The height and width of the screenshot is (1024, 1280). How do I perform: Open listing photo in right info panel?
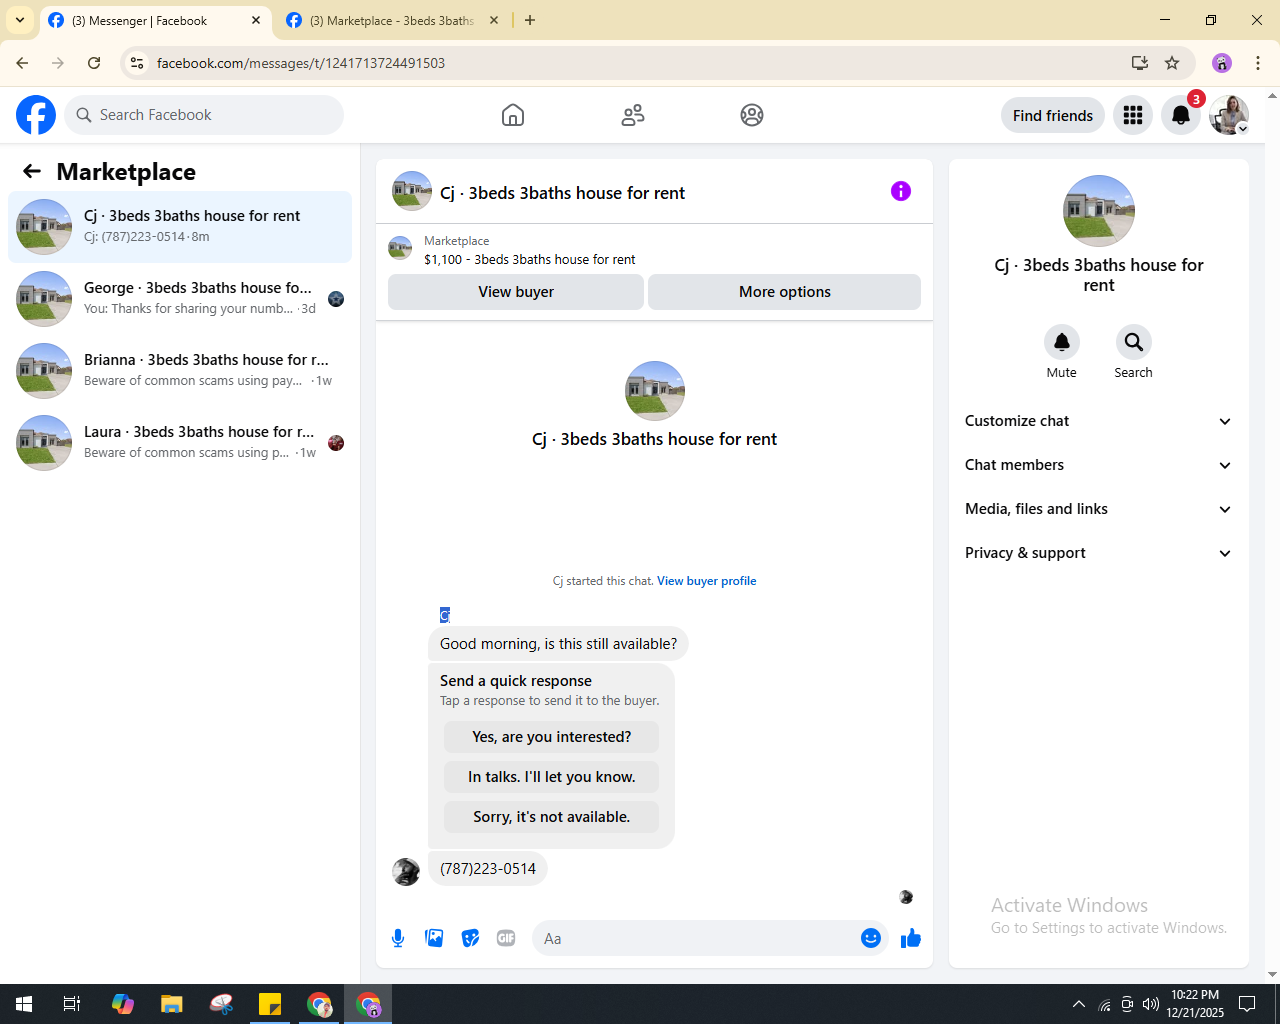(x=1099, y=211)
